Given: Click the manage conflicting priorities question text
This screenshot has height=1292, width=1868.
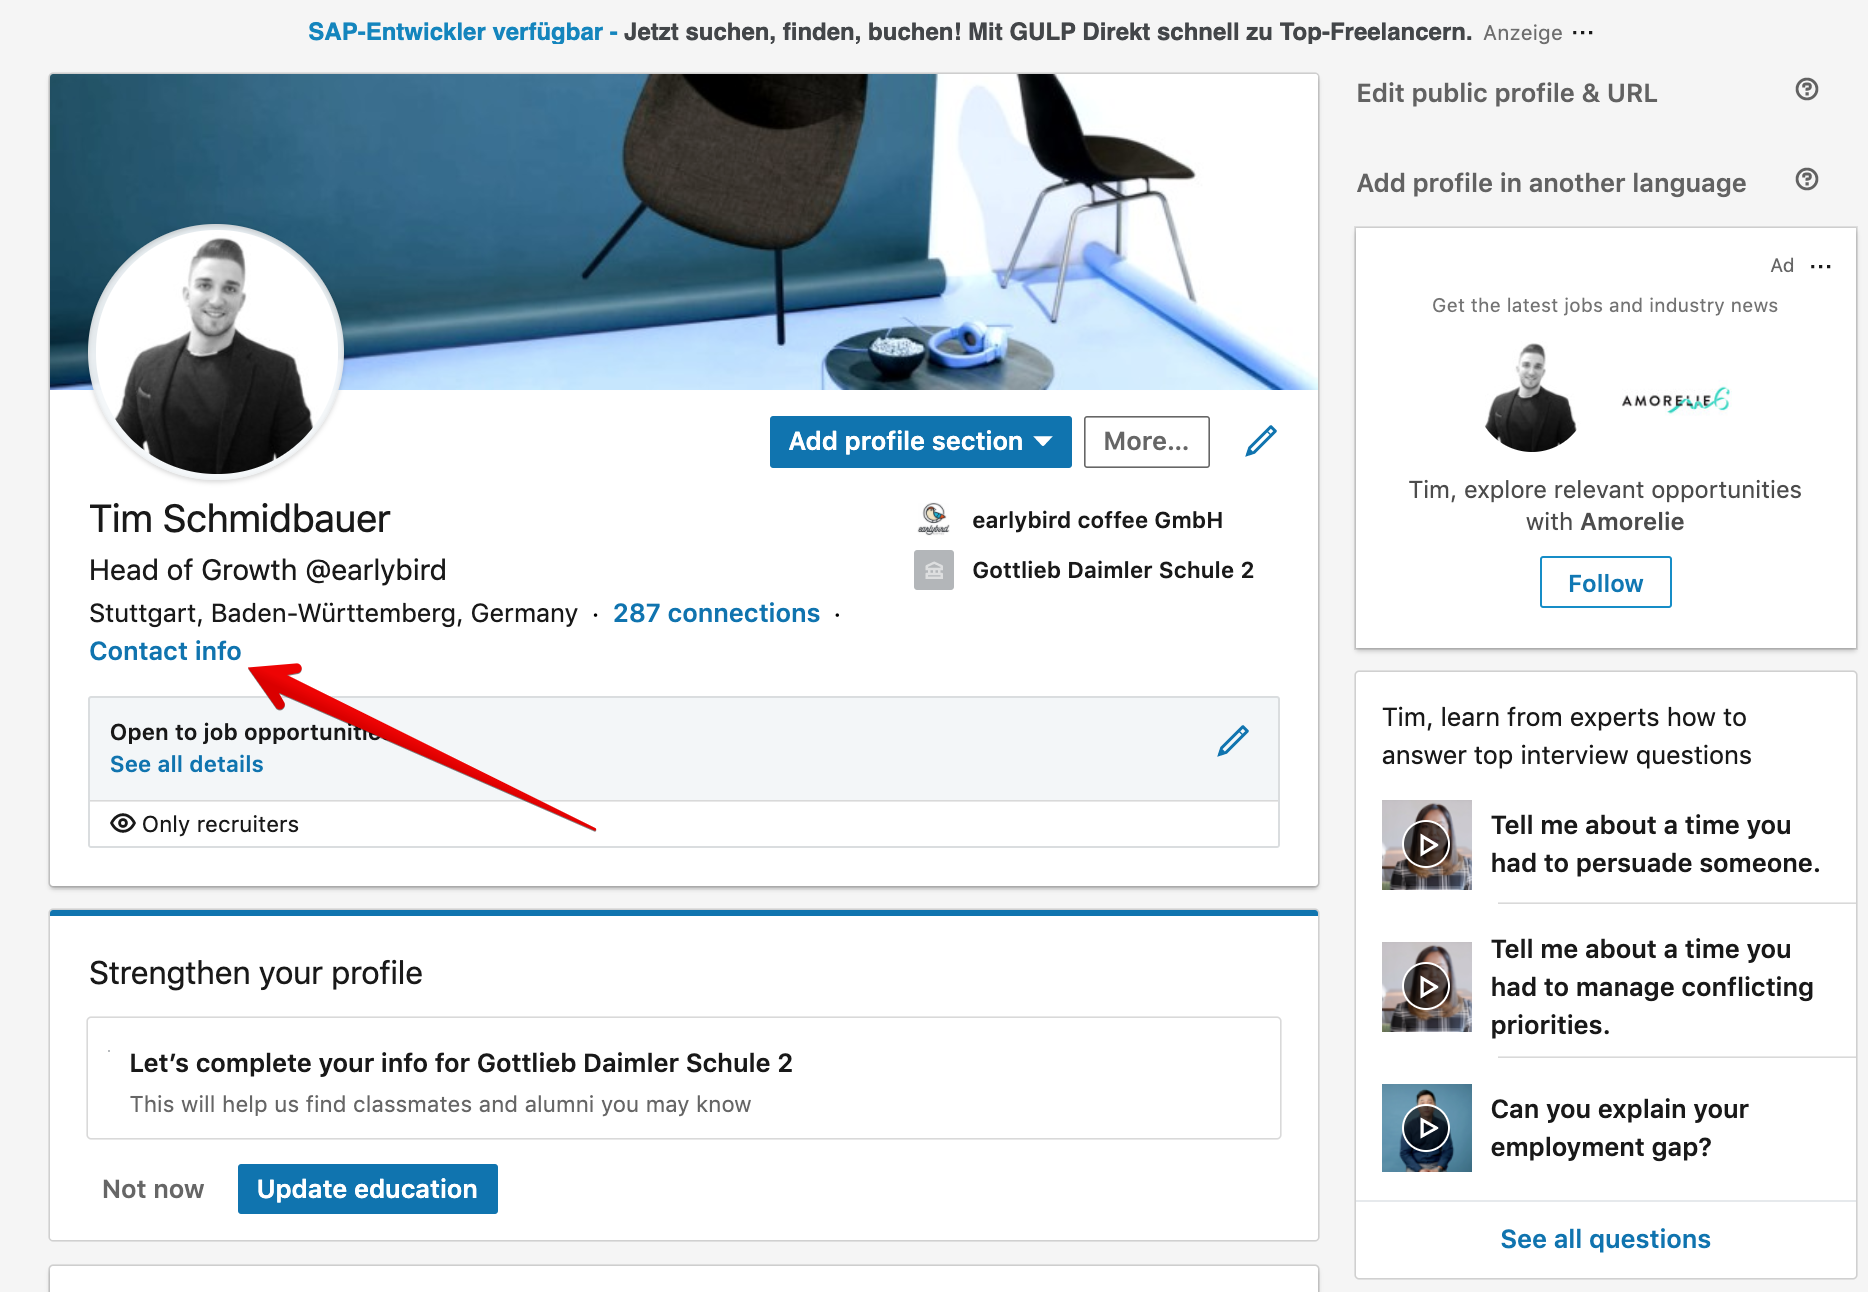Looking at the screenshot, I should [x=1651, y=987].
